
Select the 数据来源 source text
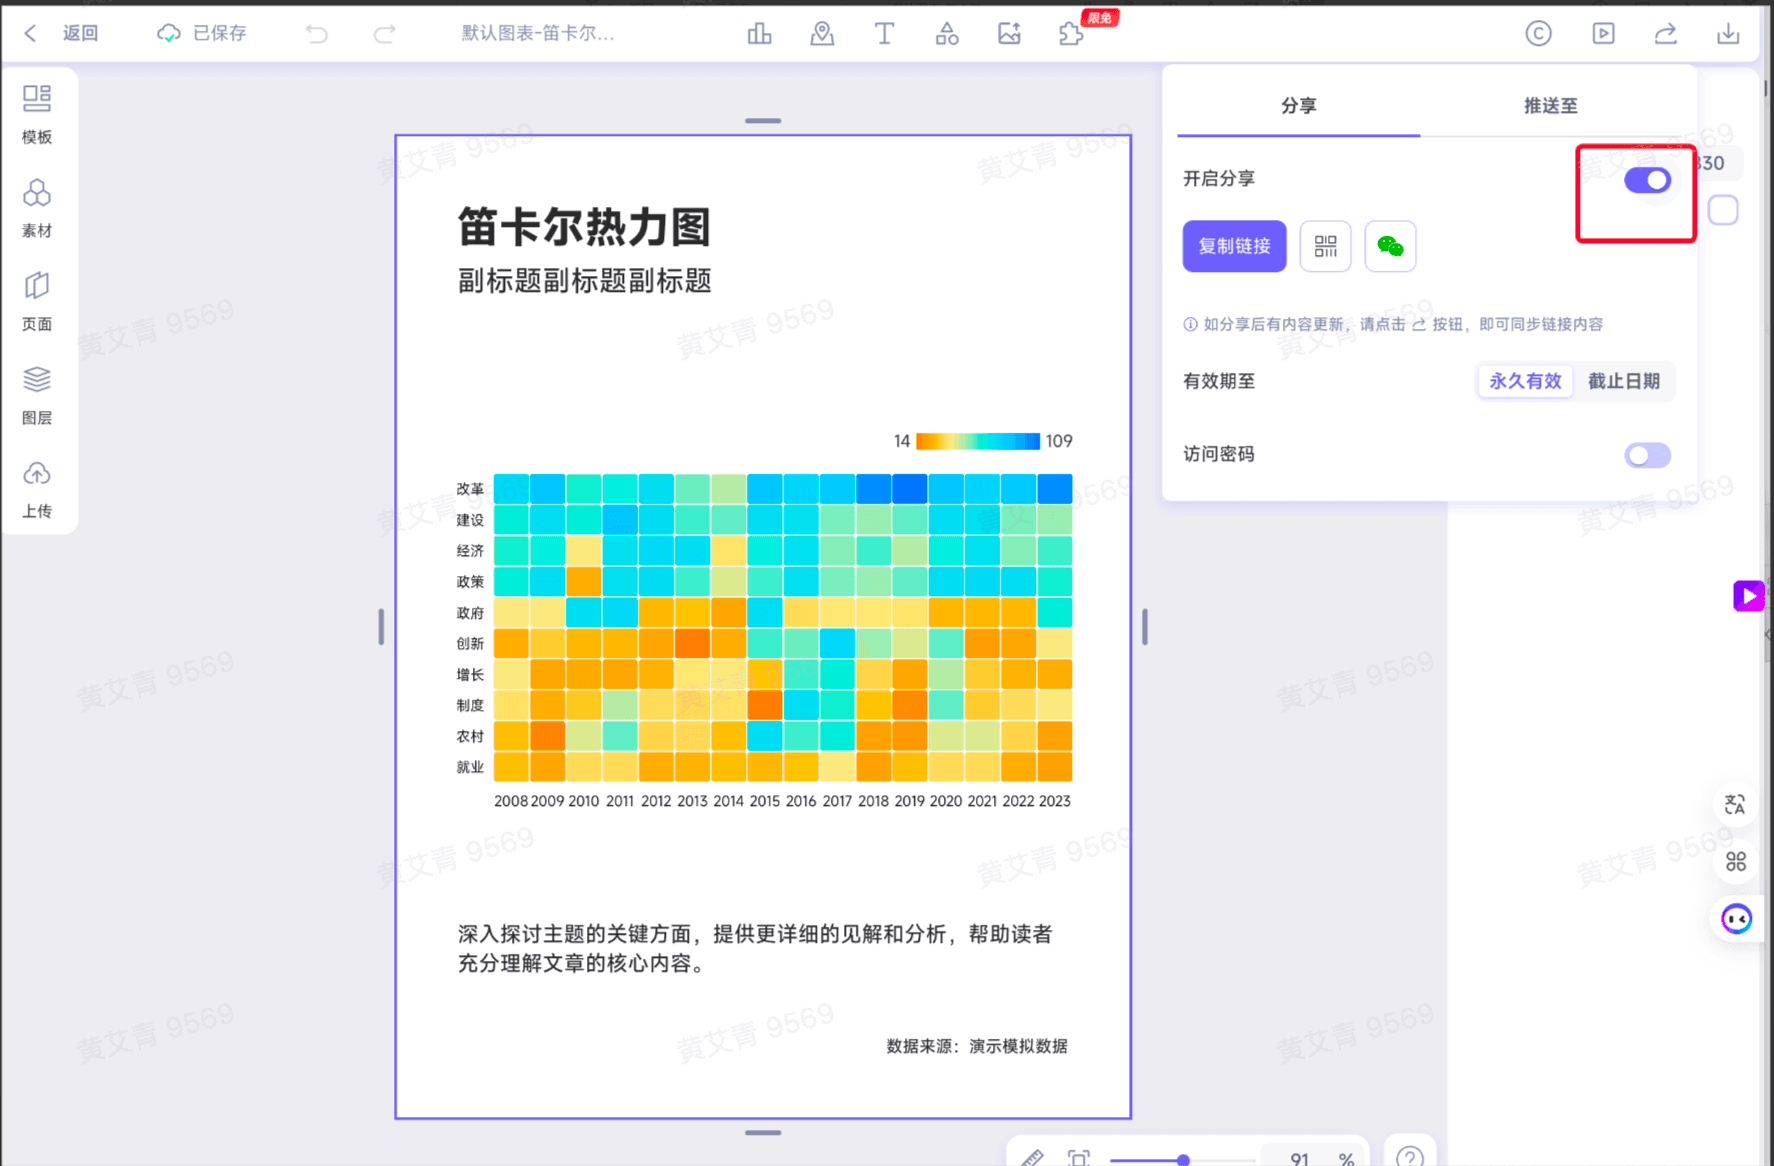[x=976, y=1046]
